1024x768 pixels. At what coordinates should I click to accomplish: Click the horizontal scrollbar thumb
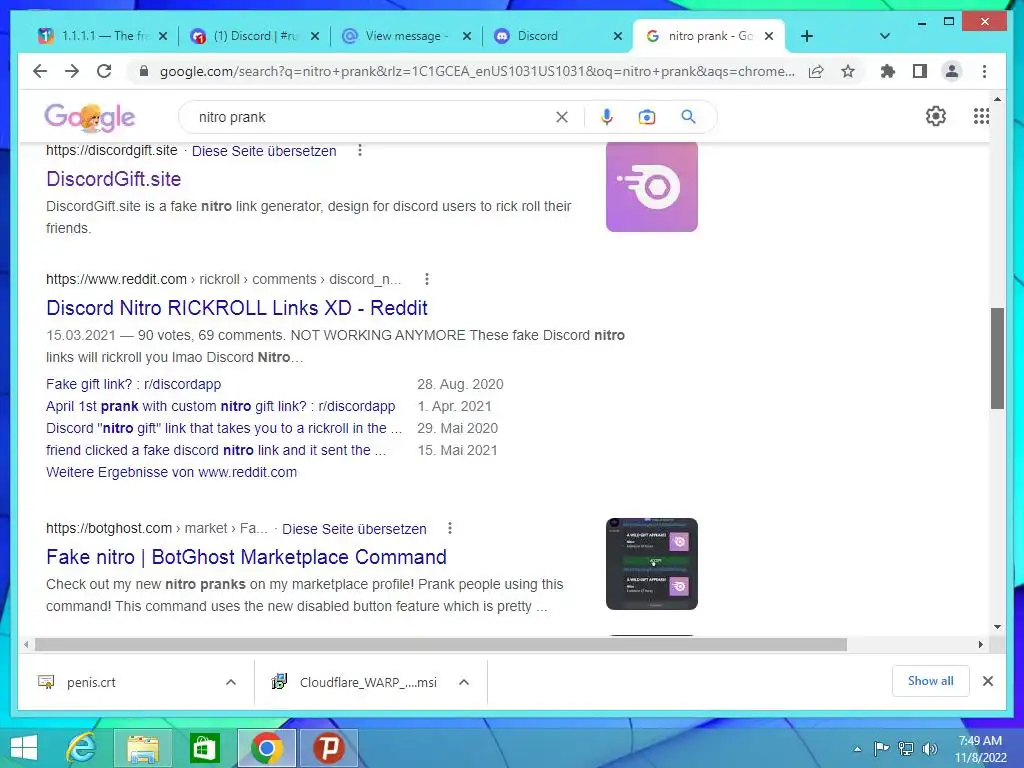(x=441, y=645)
